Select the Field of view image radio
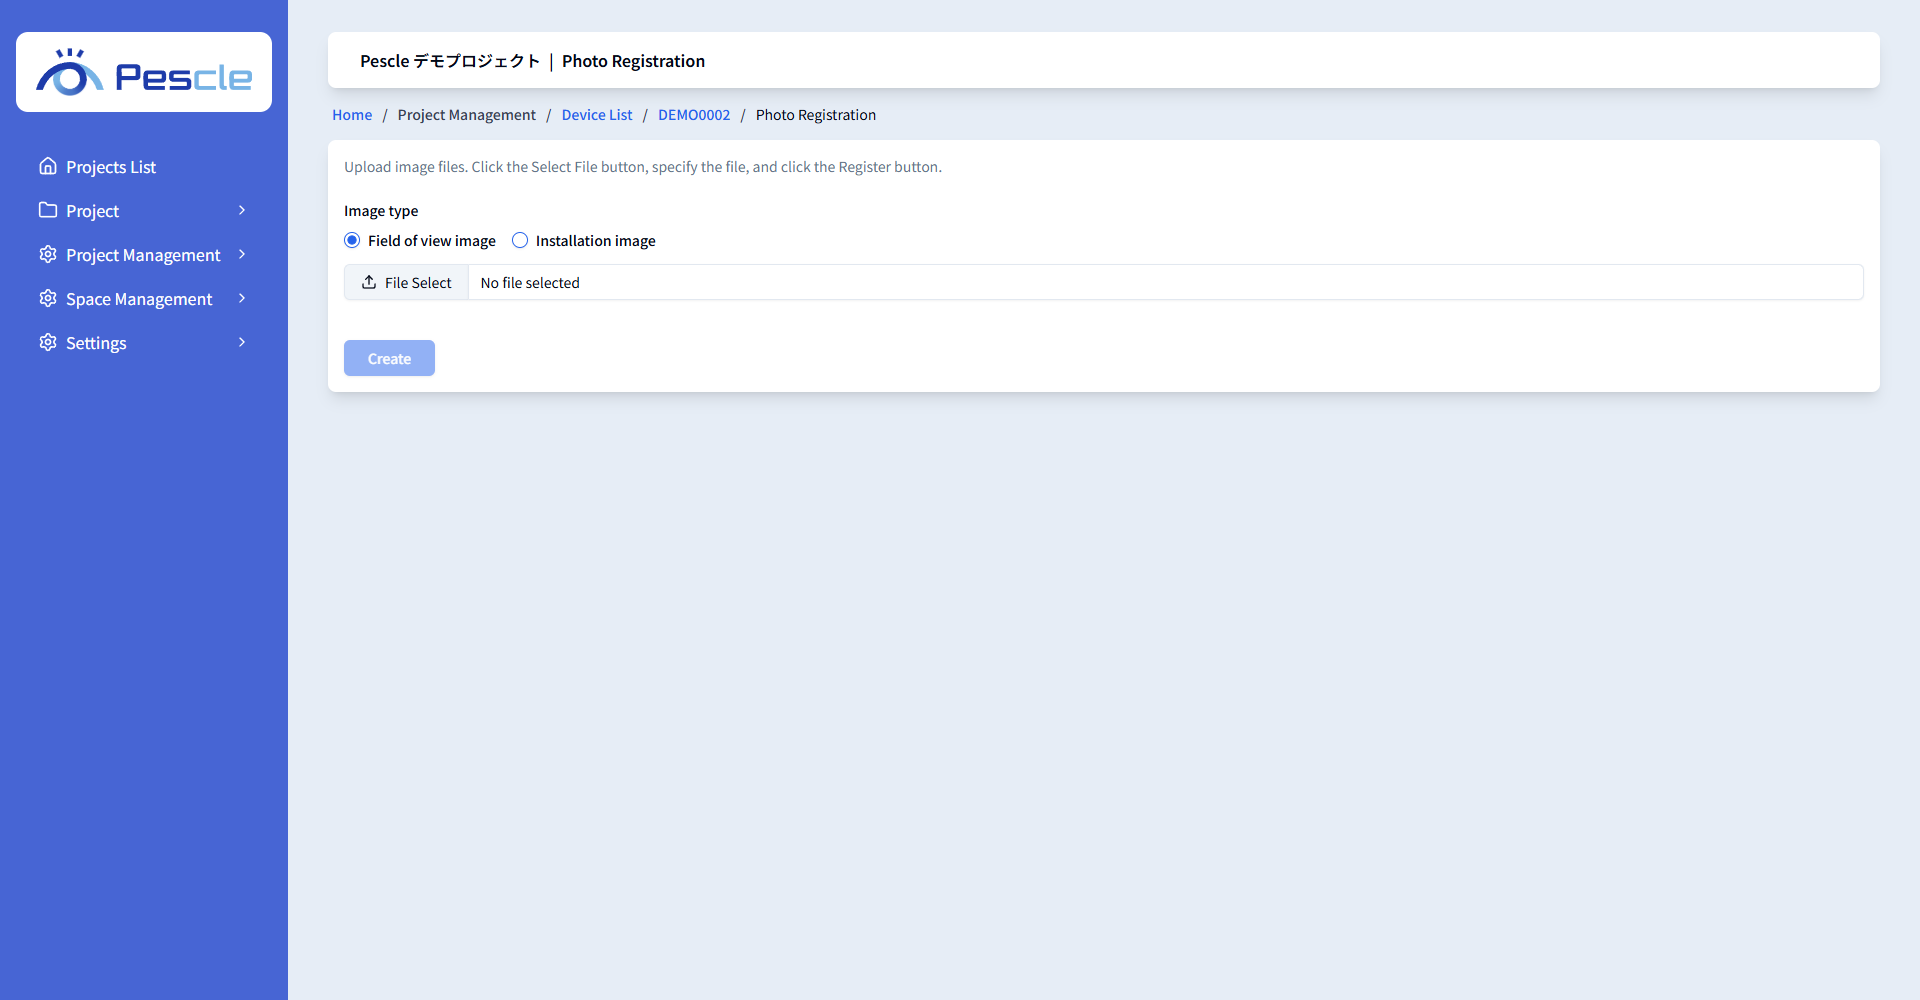1920x1000 pixels. [352, 240]
